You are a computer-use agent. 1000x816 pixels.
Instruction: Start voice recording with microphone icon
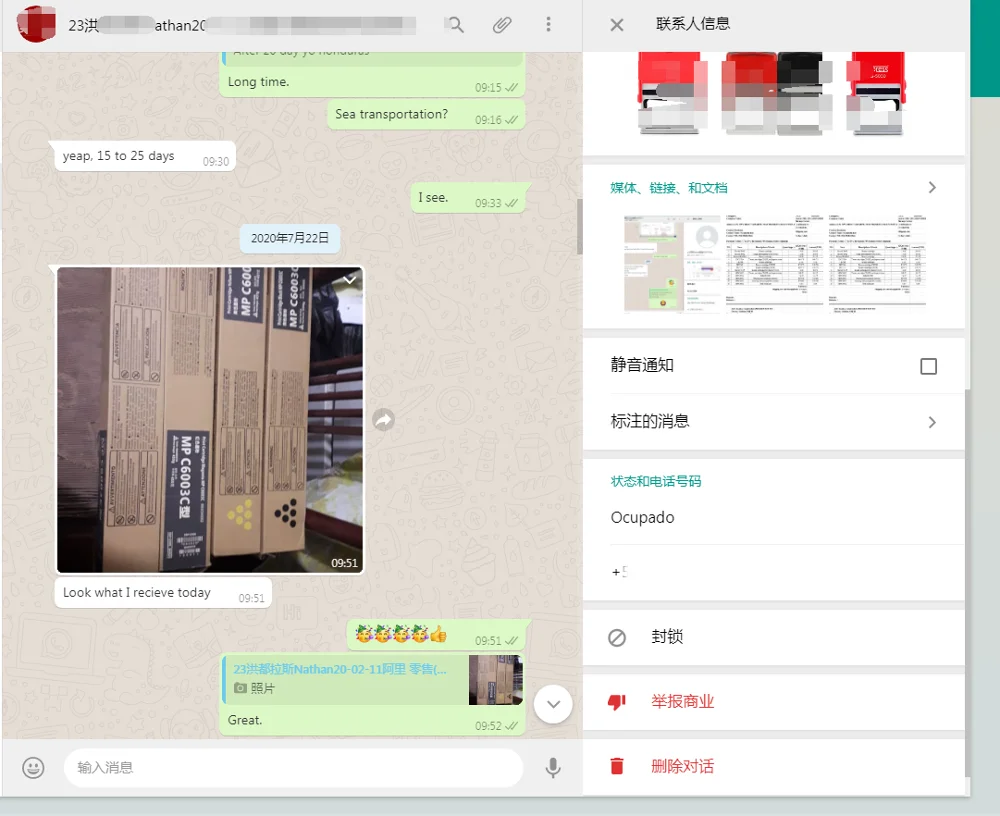[x=553, y=768]
